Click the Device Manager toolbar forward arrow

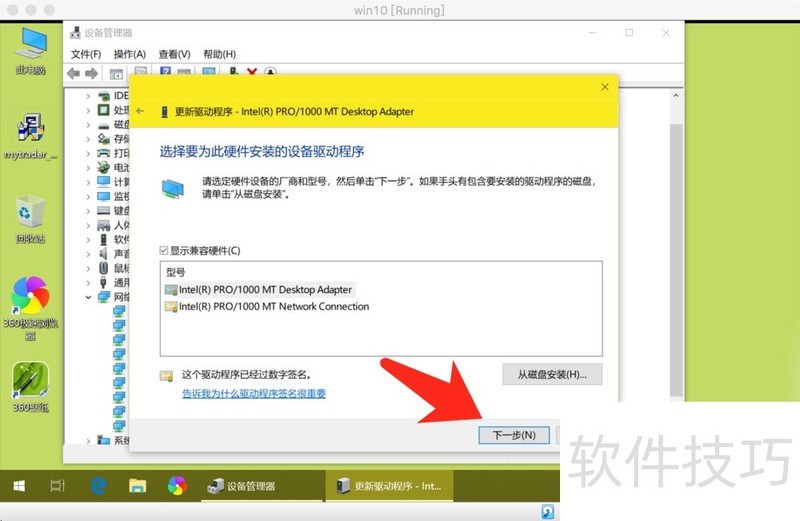[92, 73]
